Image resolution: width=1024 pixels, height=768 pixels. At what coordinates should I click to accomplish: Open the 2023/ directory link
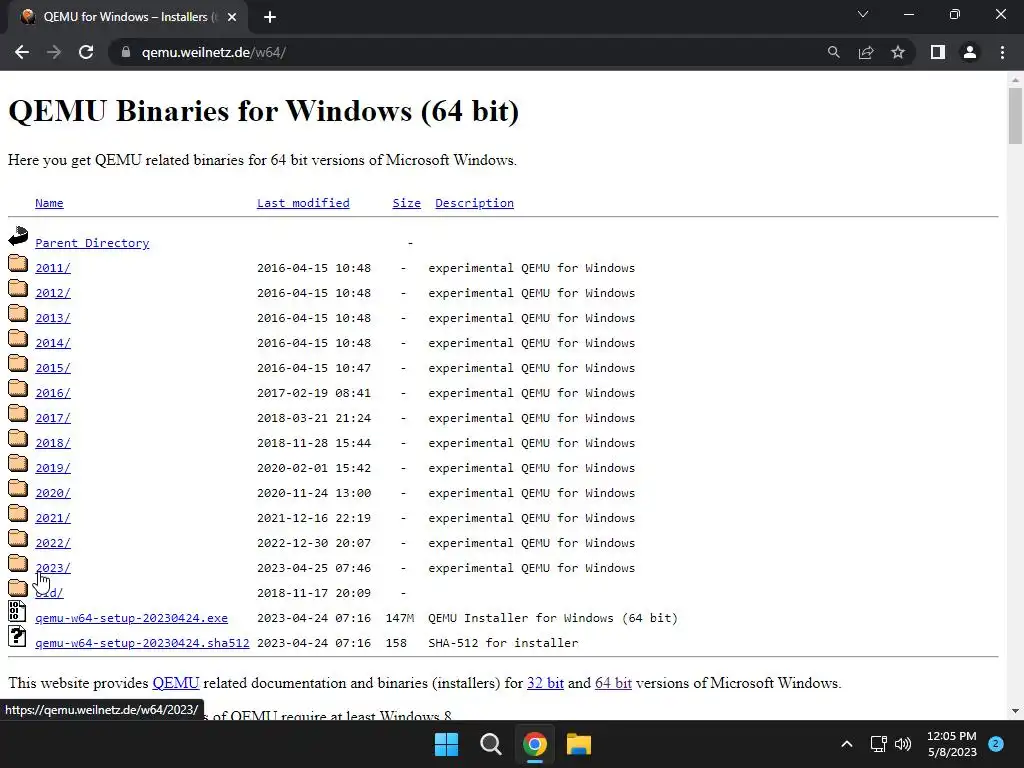[53, 568]
